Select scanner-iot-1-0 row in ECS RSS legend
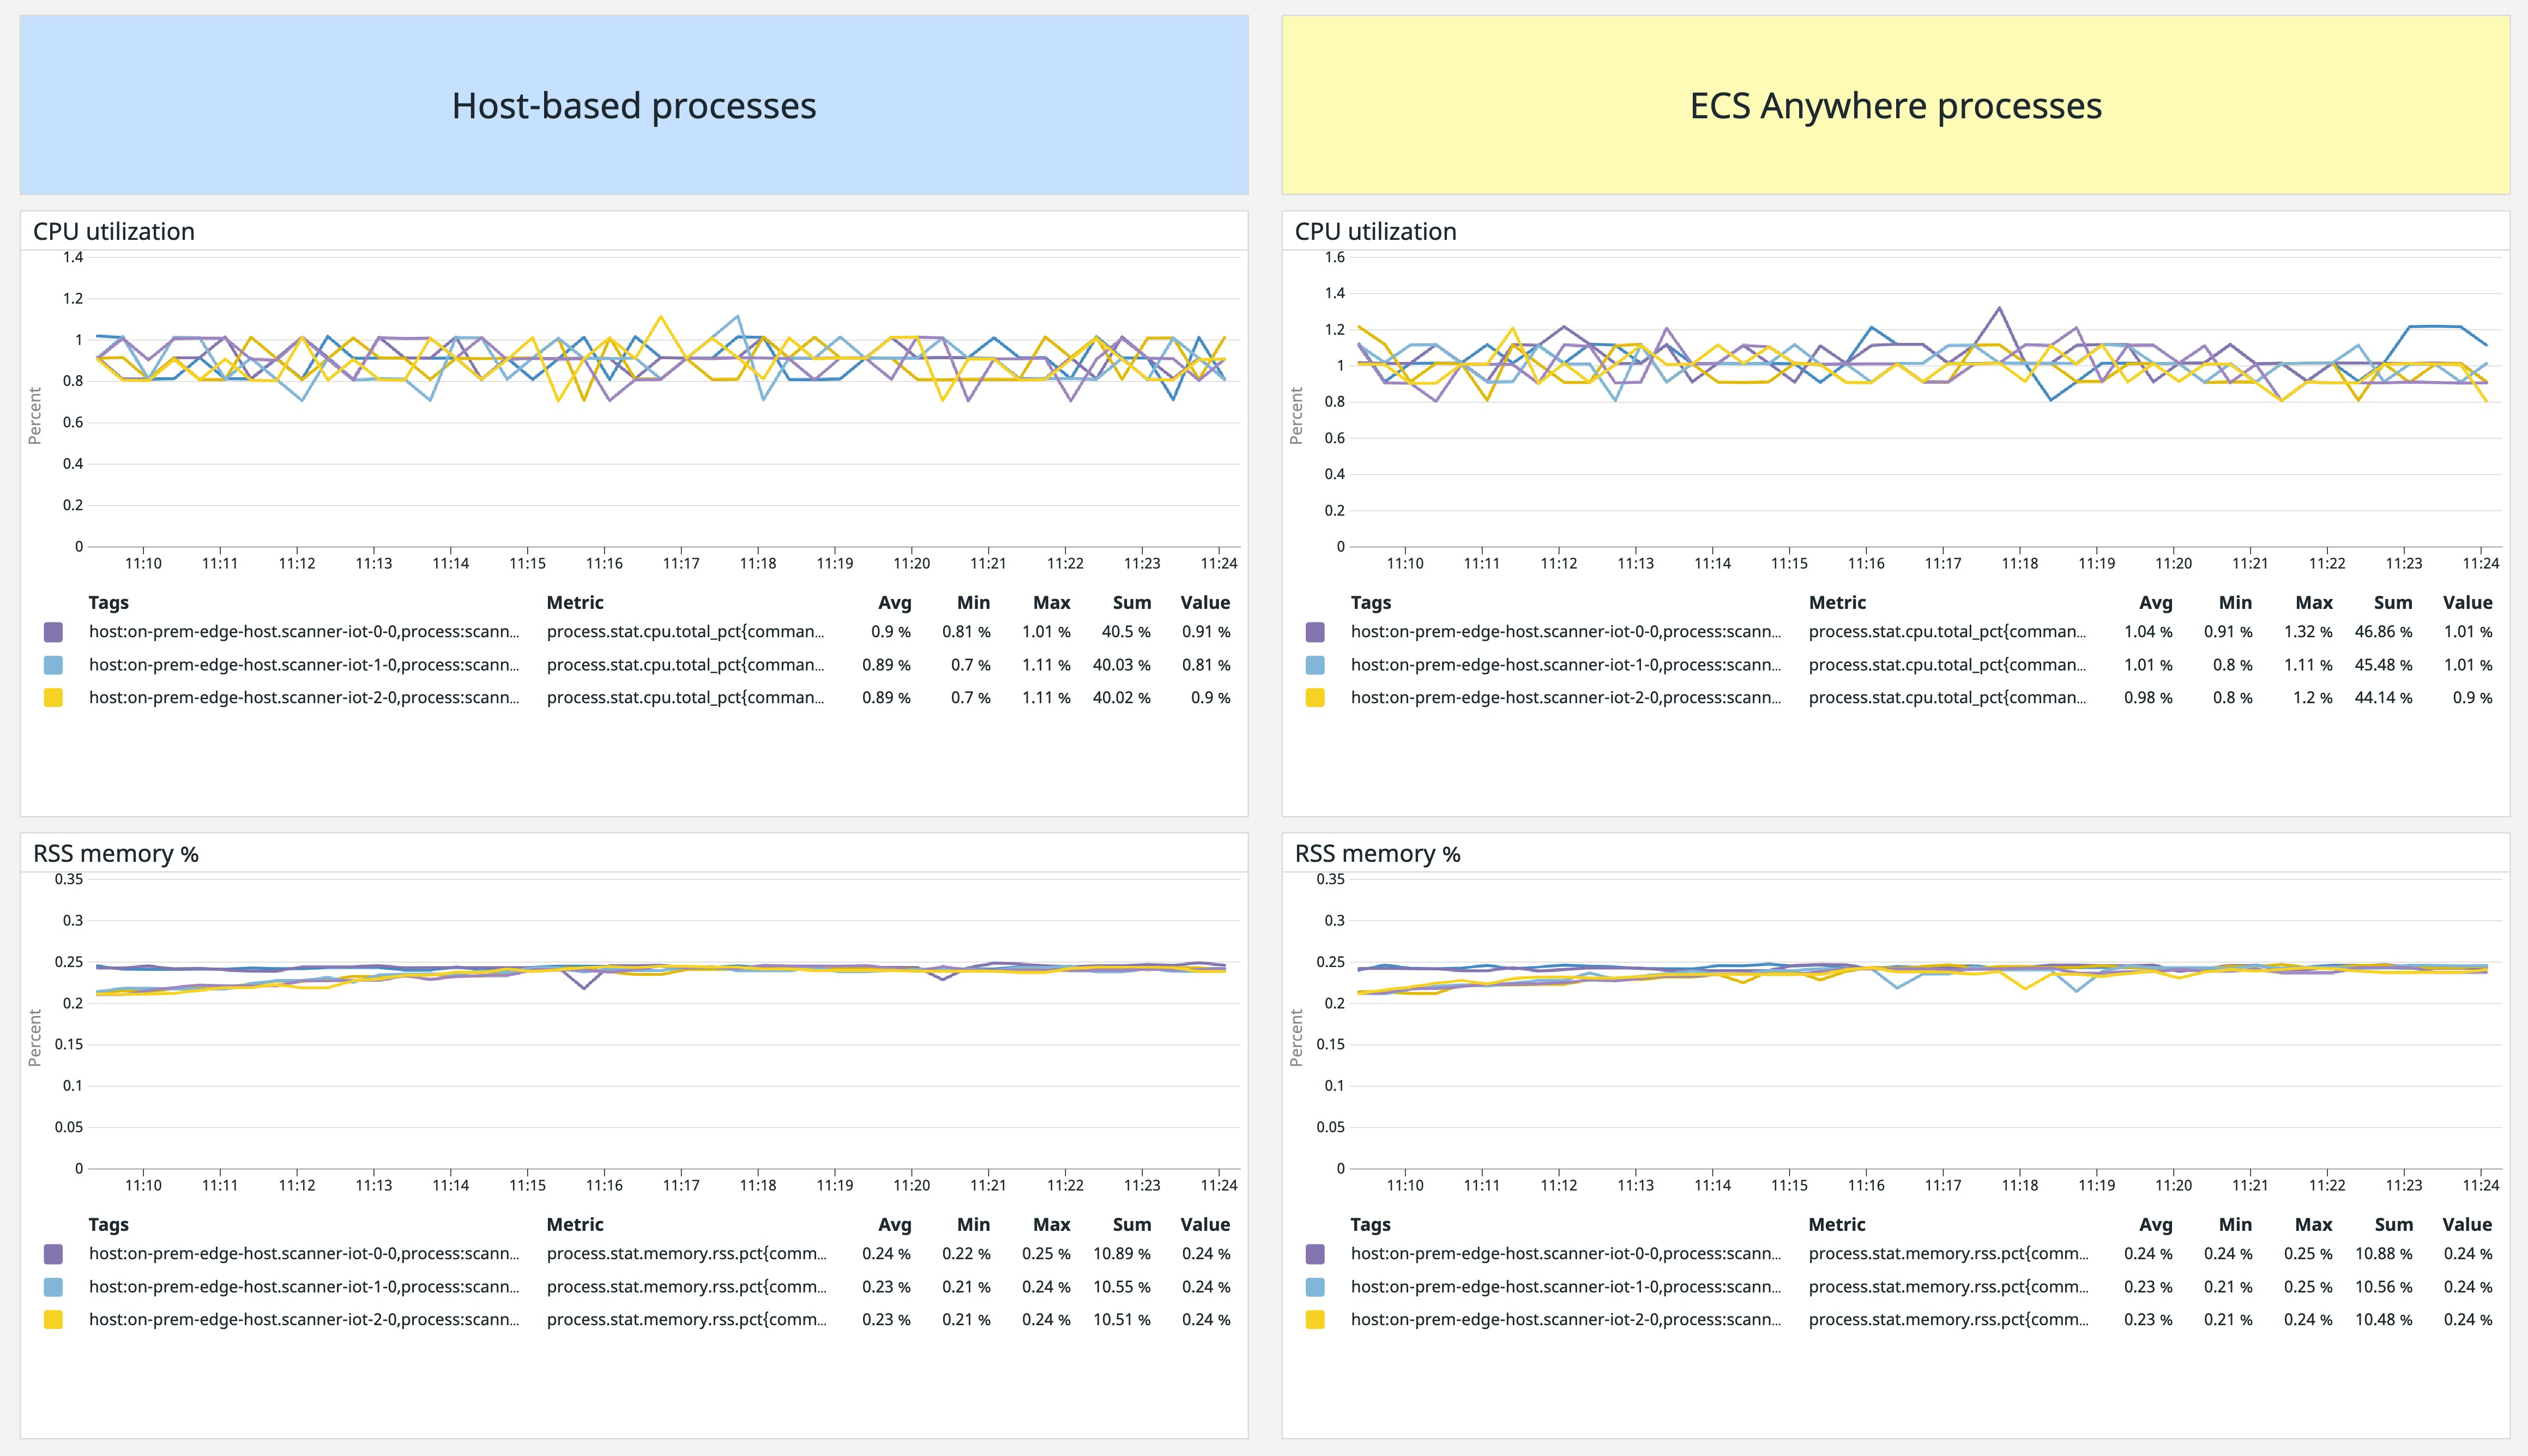This screenshot has height=1456, width=2528. pyautogui.click(x=1565, y=1287)
